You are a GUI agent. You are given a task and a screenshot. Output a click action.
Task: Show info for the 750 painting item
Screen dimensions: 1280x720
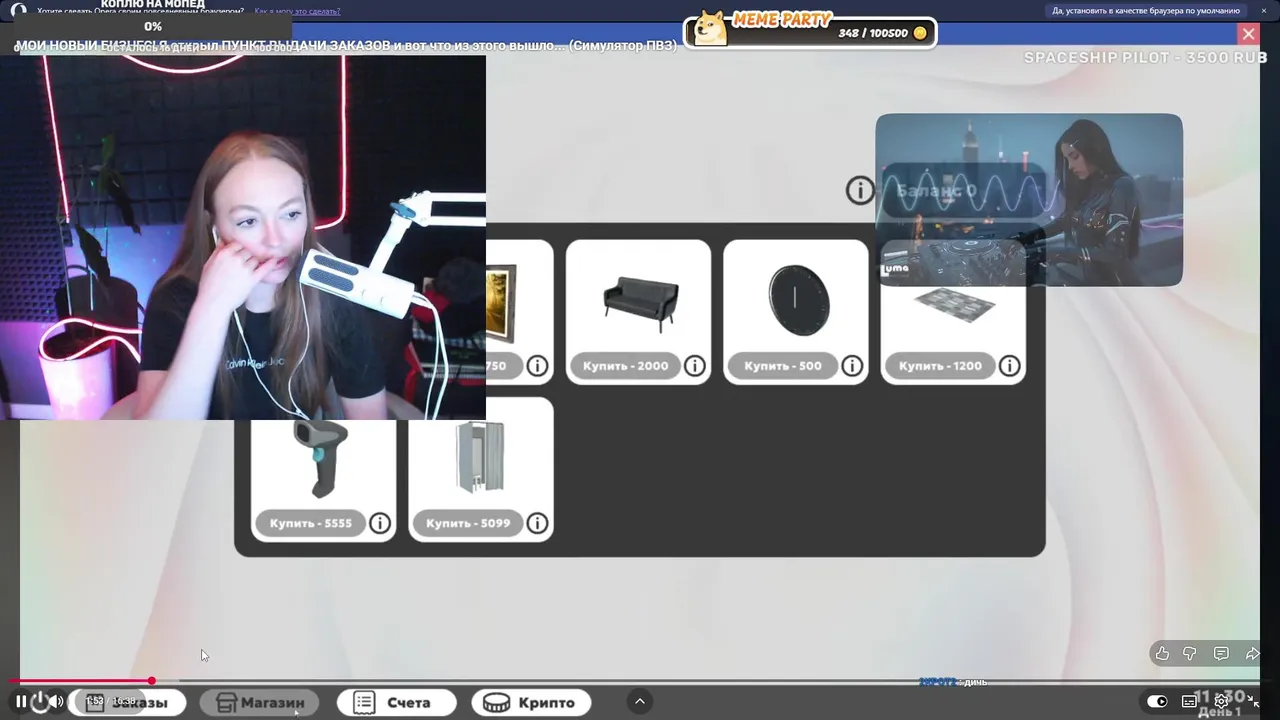pos(537,366)
